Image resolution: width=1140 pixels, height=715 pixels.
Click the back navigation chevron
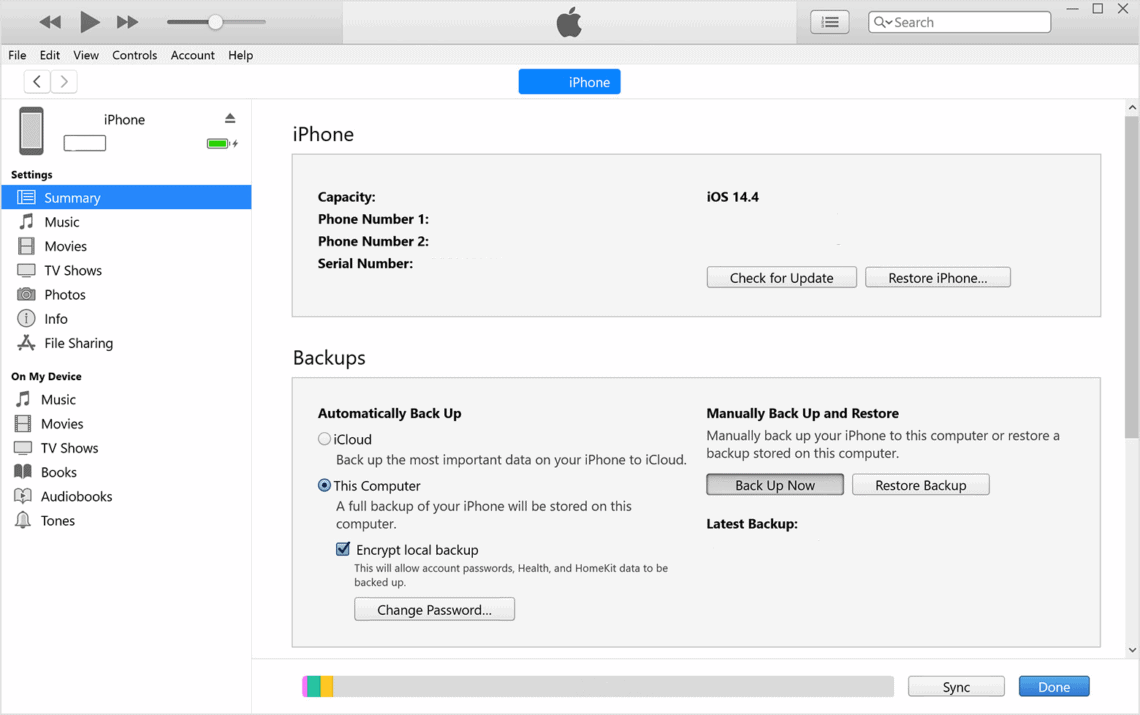tap(36, 81)
